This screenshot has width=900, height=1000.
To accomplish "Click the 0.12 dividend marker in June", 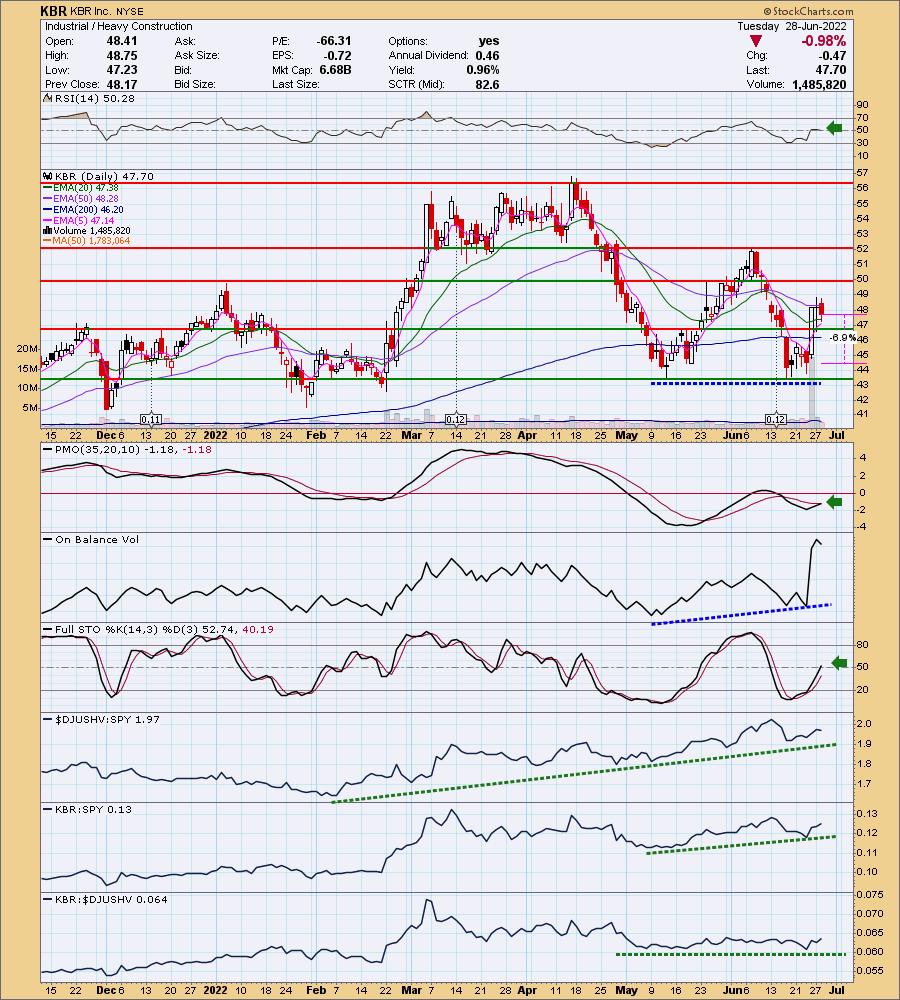I will coord(776,420).
